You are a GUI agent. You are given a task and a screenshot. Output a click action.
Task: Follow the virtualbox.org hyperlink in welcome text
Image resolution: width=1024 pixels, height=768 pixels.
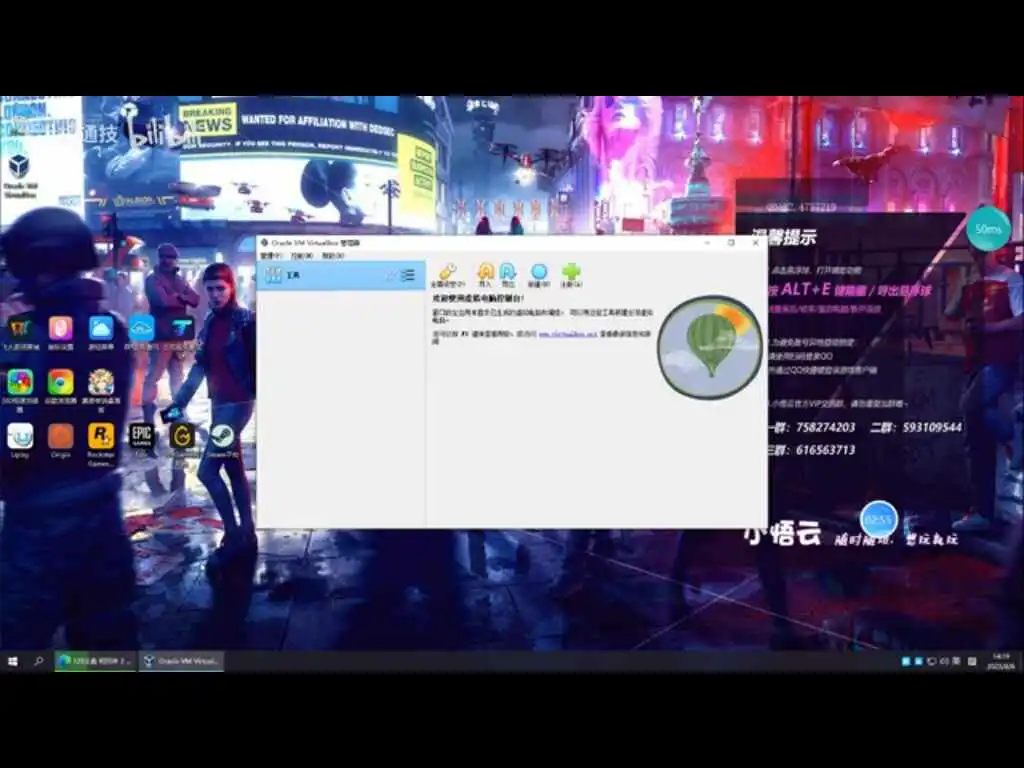coord(568,334)
